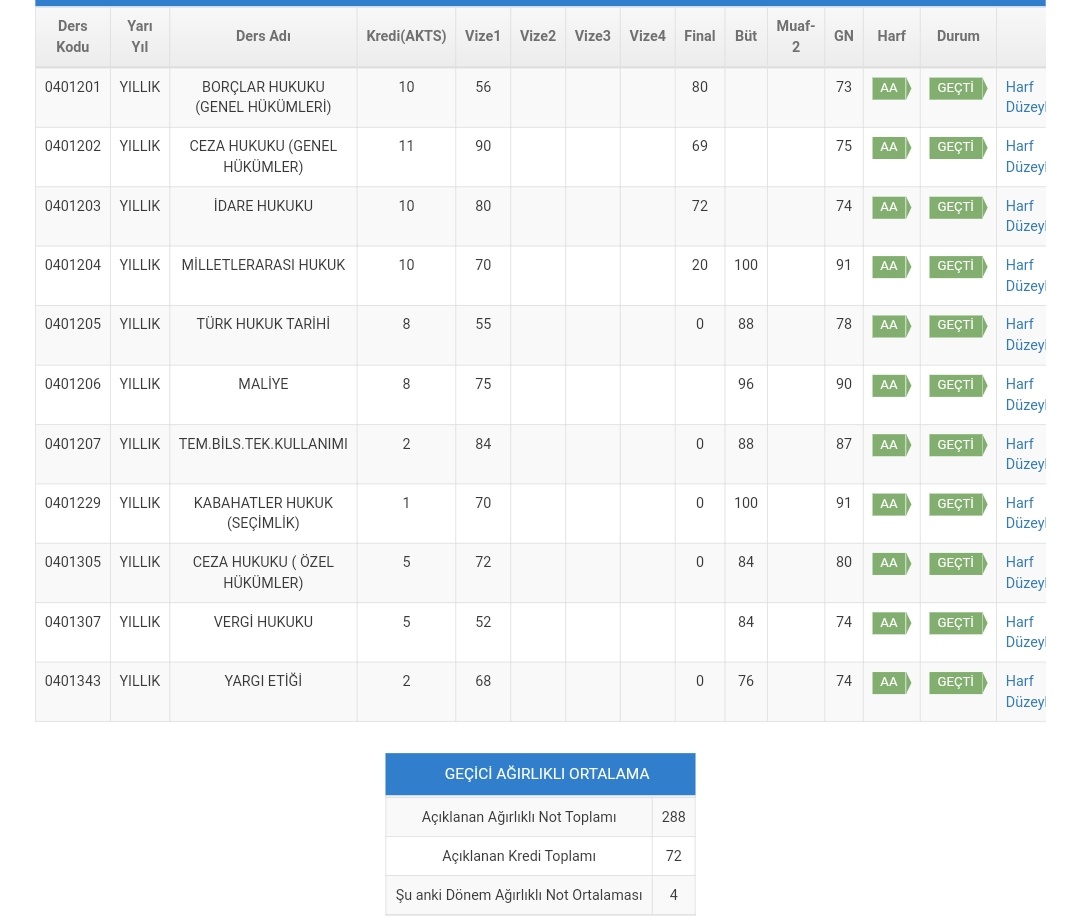Click the Harf column header

tap(891, 36)
